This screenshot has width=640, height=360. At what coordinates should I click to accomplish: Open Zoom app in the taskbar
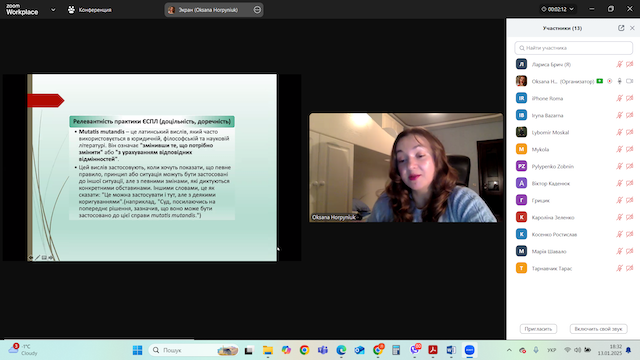click(469, 350)
